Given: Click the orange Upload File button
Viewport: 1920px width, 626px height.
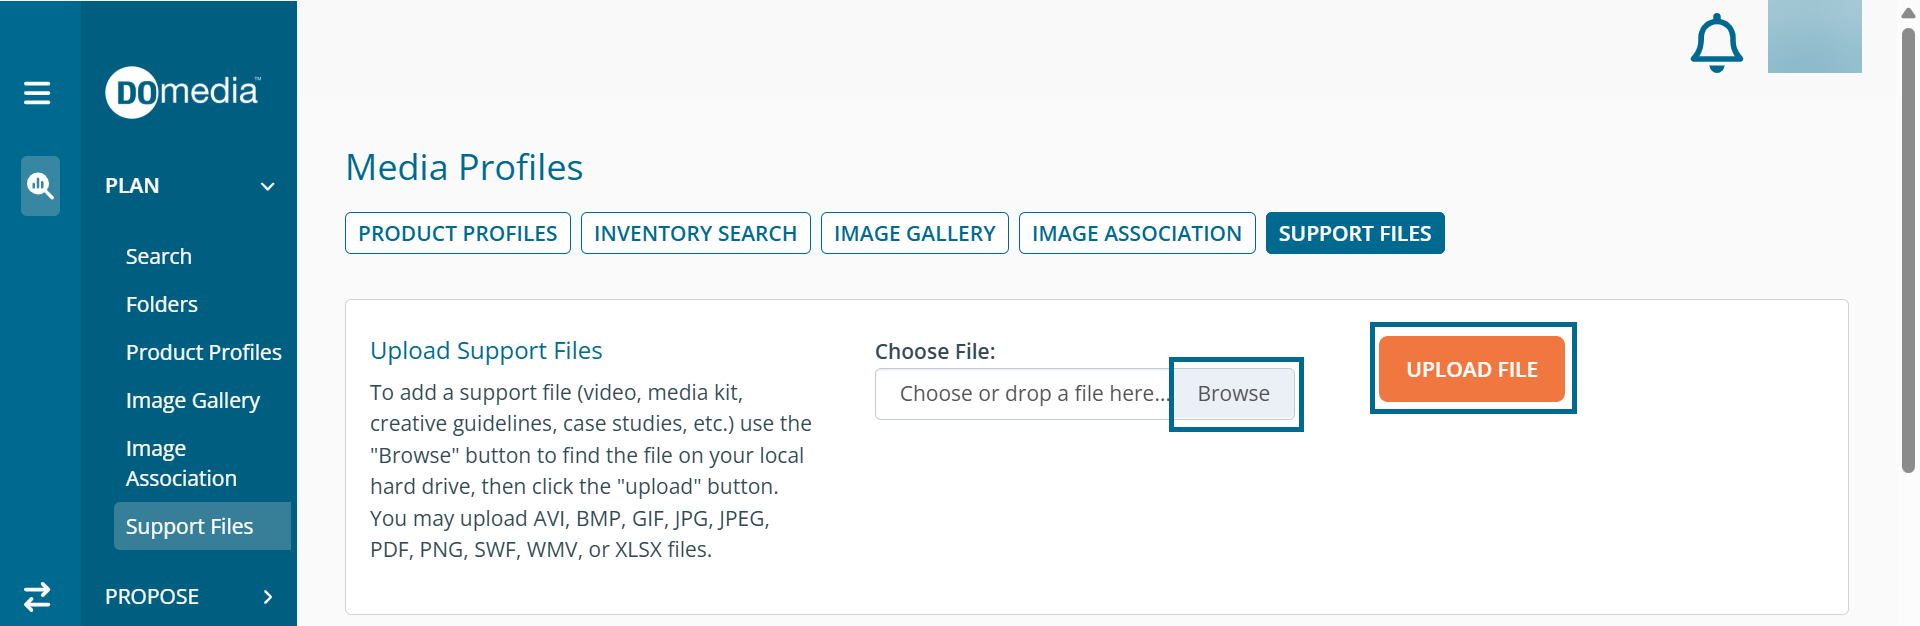Looking at the screenshot, I should tap(1471, 369).
